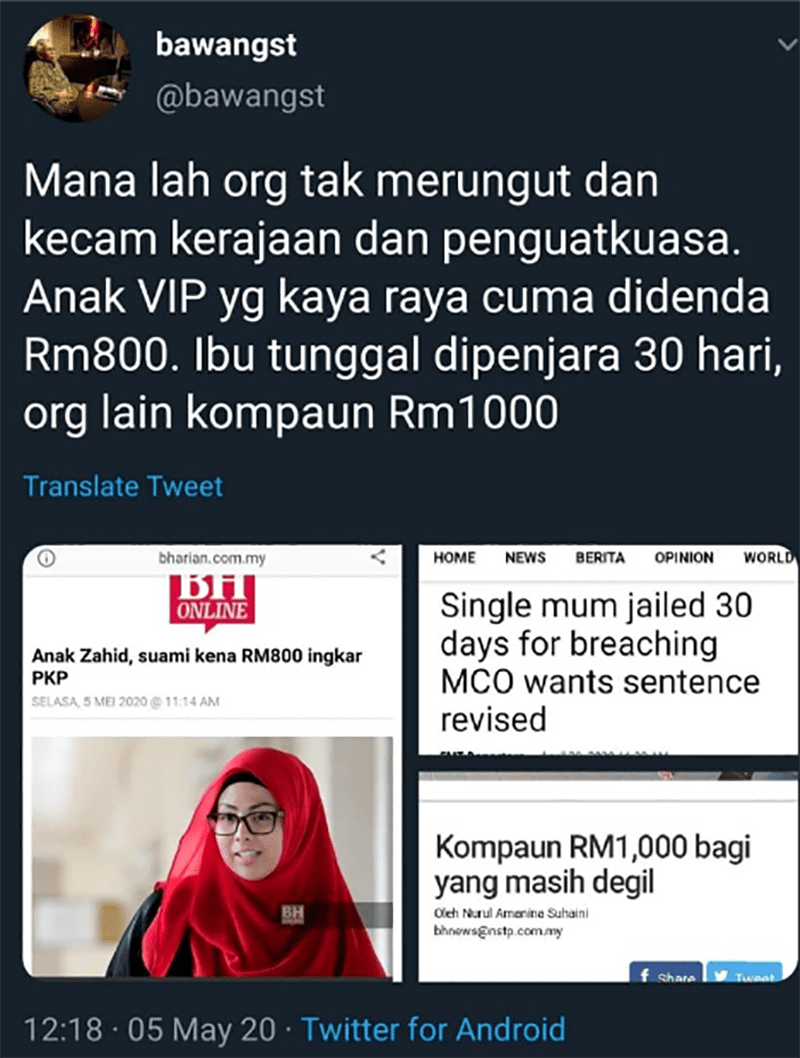Open the Anak Zahid RM800 article headline
The image size is (800, 1058).
[x=197, y=665]
